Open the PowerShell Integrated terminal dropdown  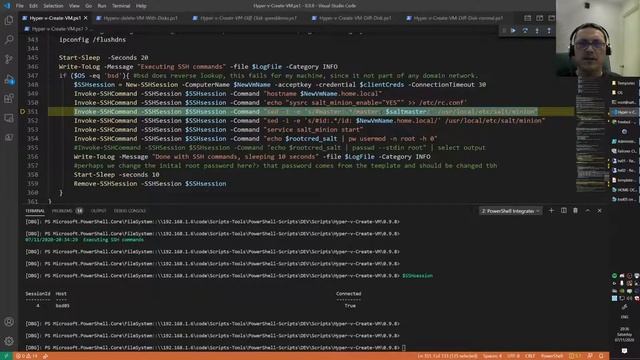tap(510, 211)
